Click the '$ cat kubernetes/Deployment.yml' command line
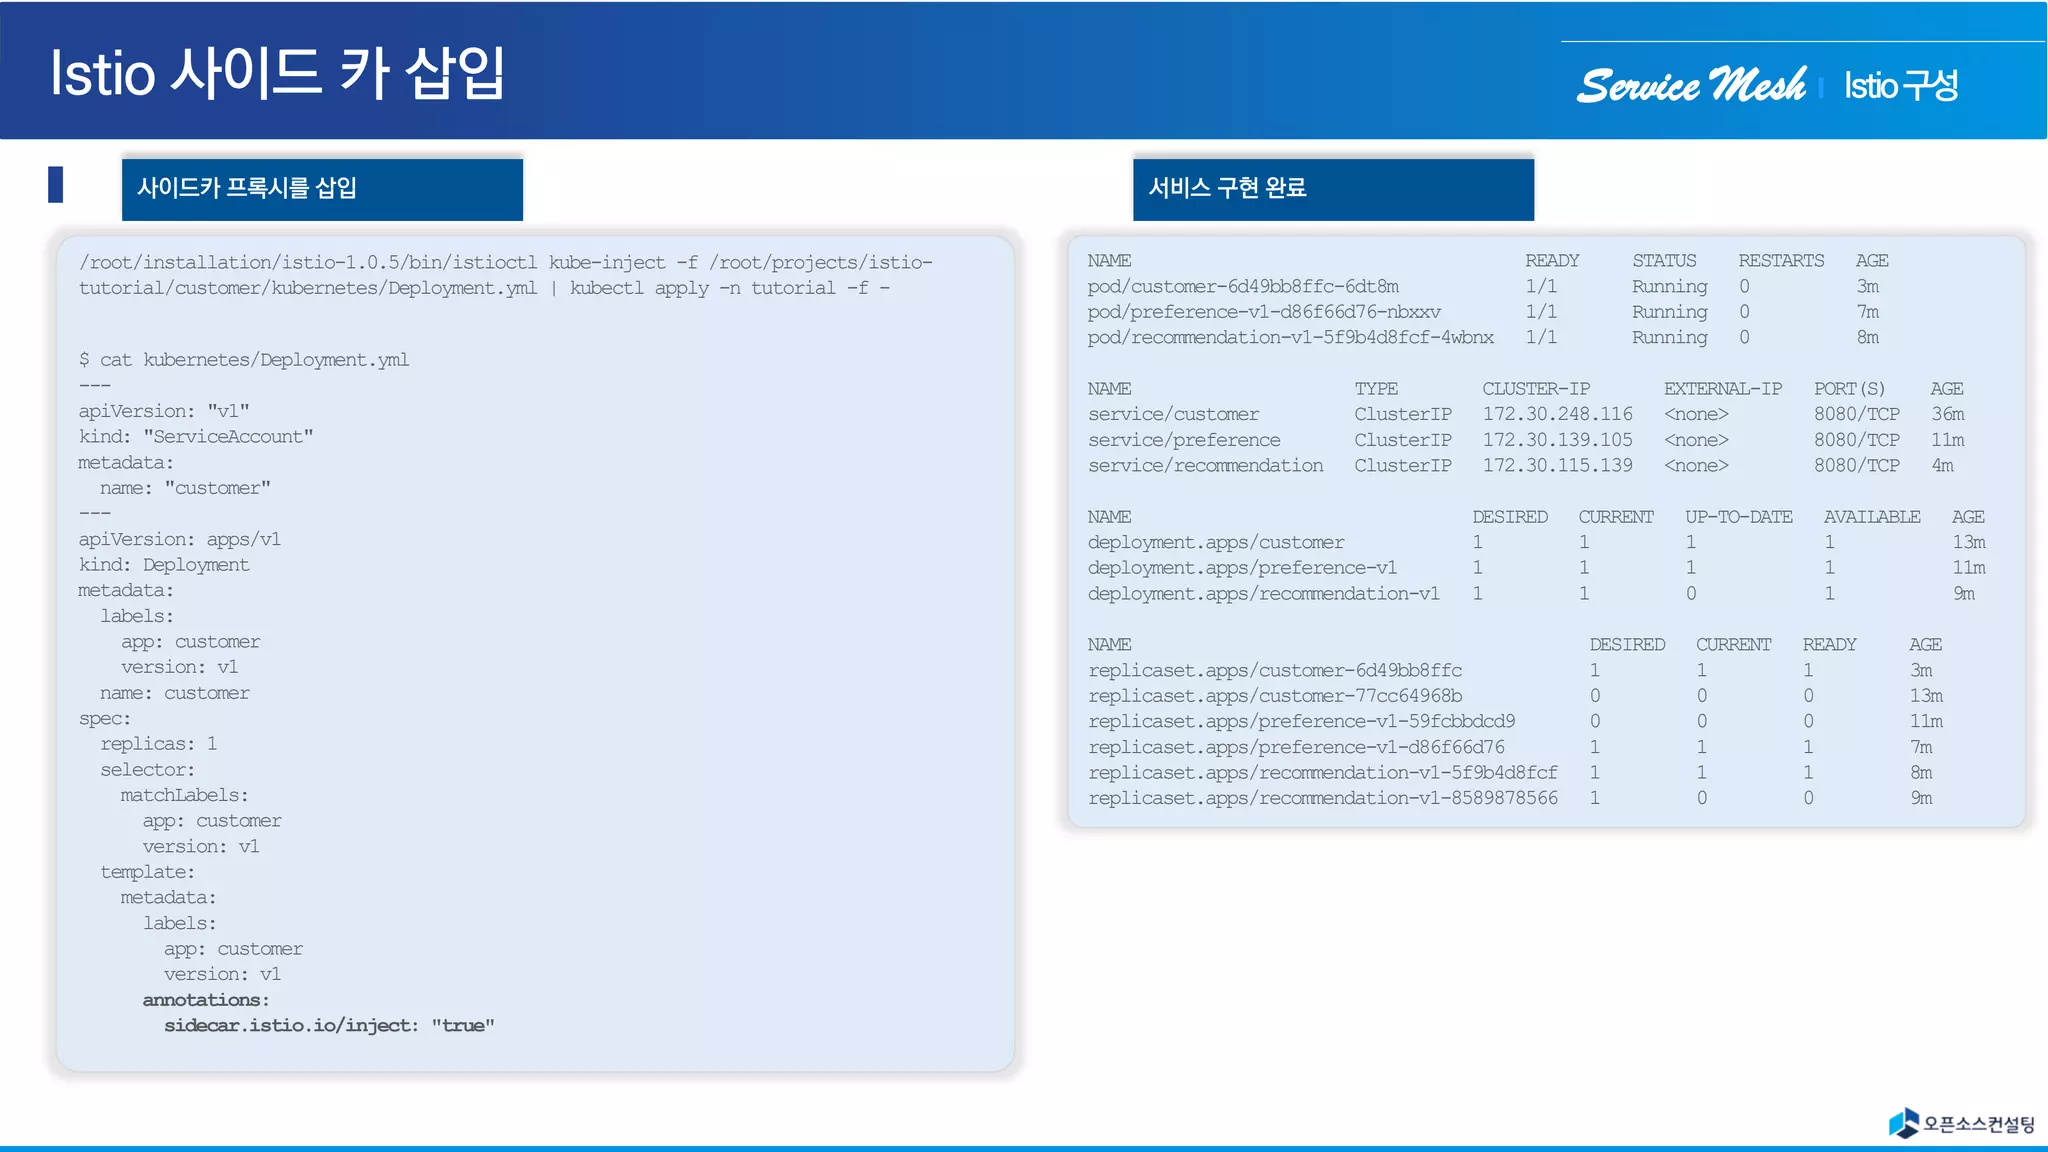 pos(244,360)
